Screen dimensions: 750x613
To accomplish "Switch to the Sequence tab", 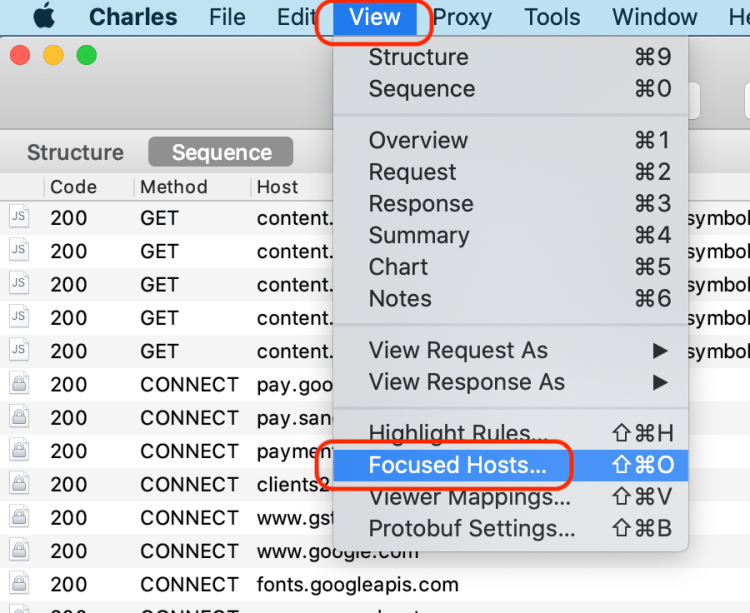I will [221, 152].
